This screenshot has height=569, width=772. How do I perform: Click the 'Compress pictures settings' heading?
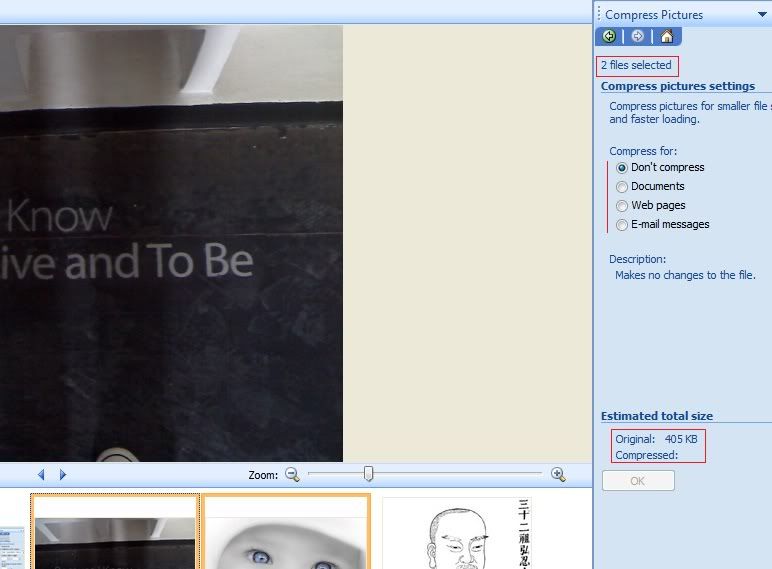(x=677, y=86)
